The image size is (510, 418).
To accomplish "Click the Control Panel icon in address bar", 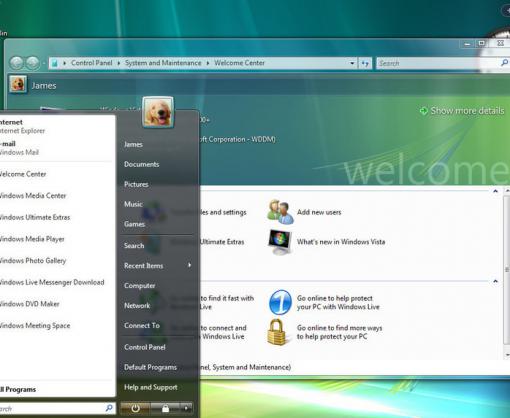I will tap(54, 63).
